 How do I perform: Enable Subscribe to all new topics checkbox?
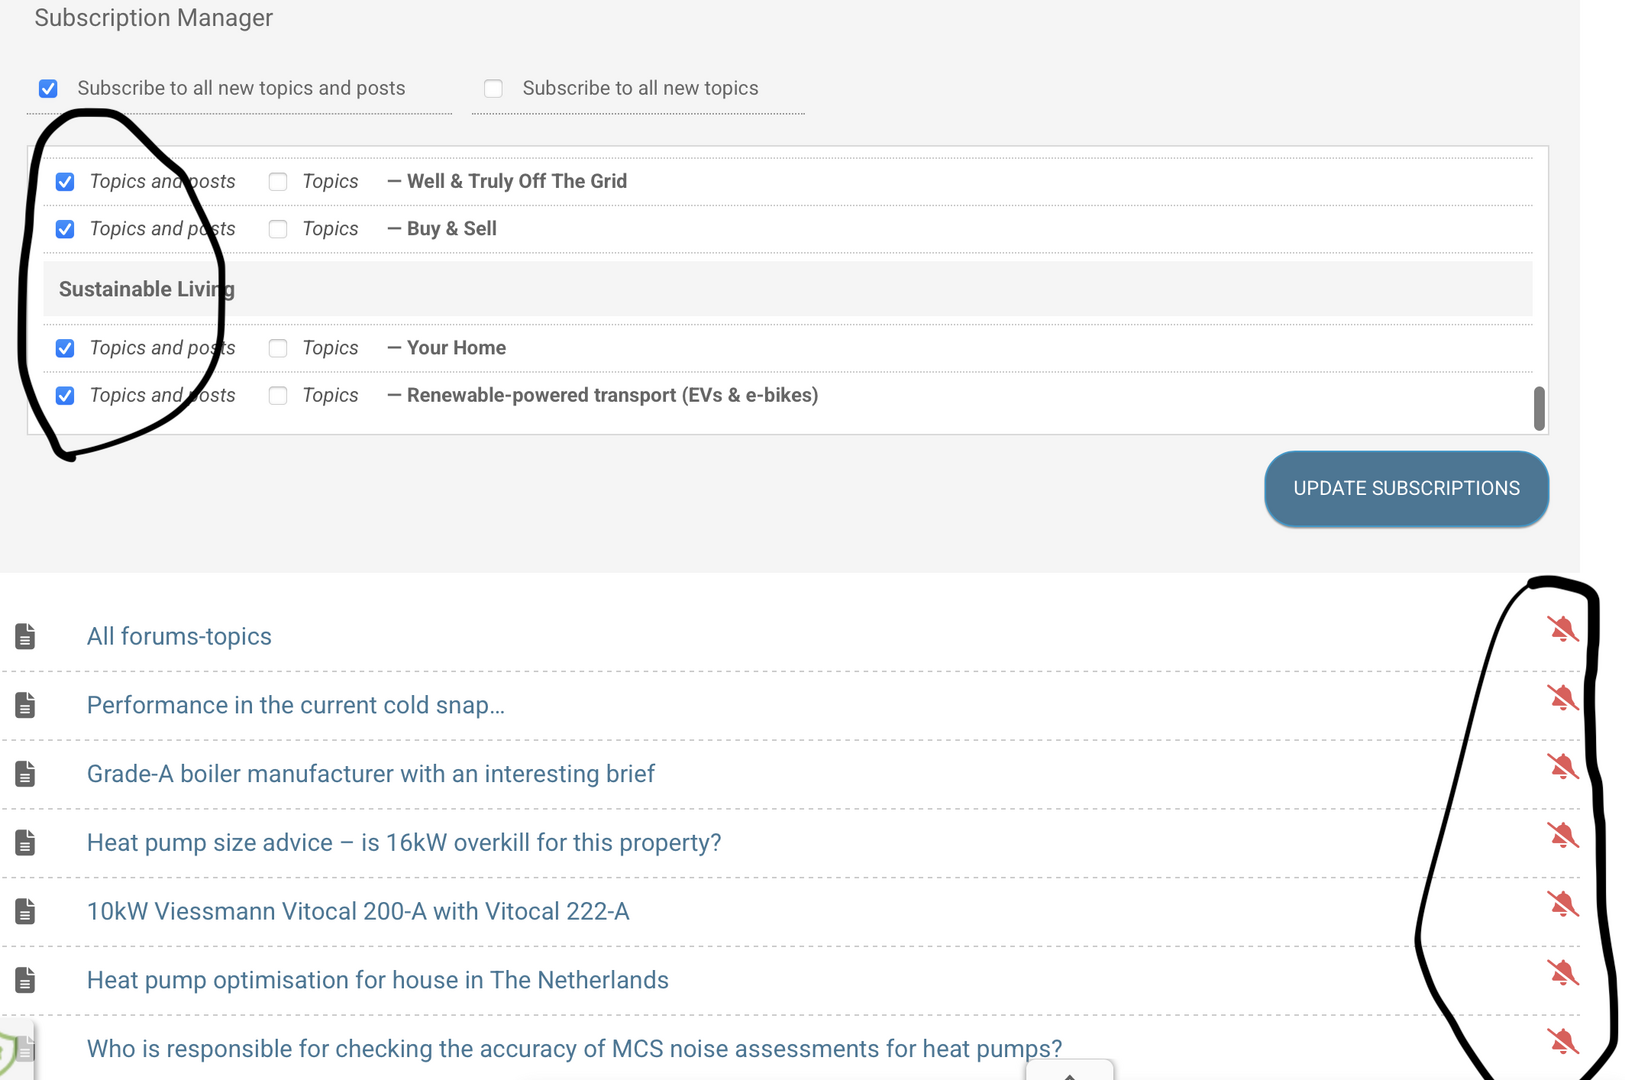pyautogui.click(x=493, y=89)
